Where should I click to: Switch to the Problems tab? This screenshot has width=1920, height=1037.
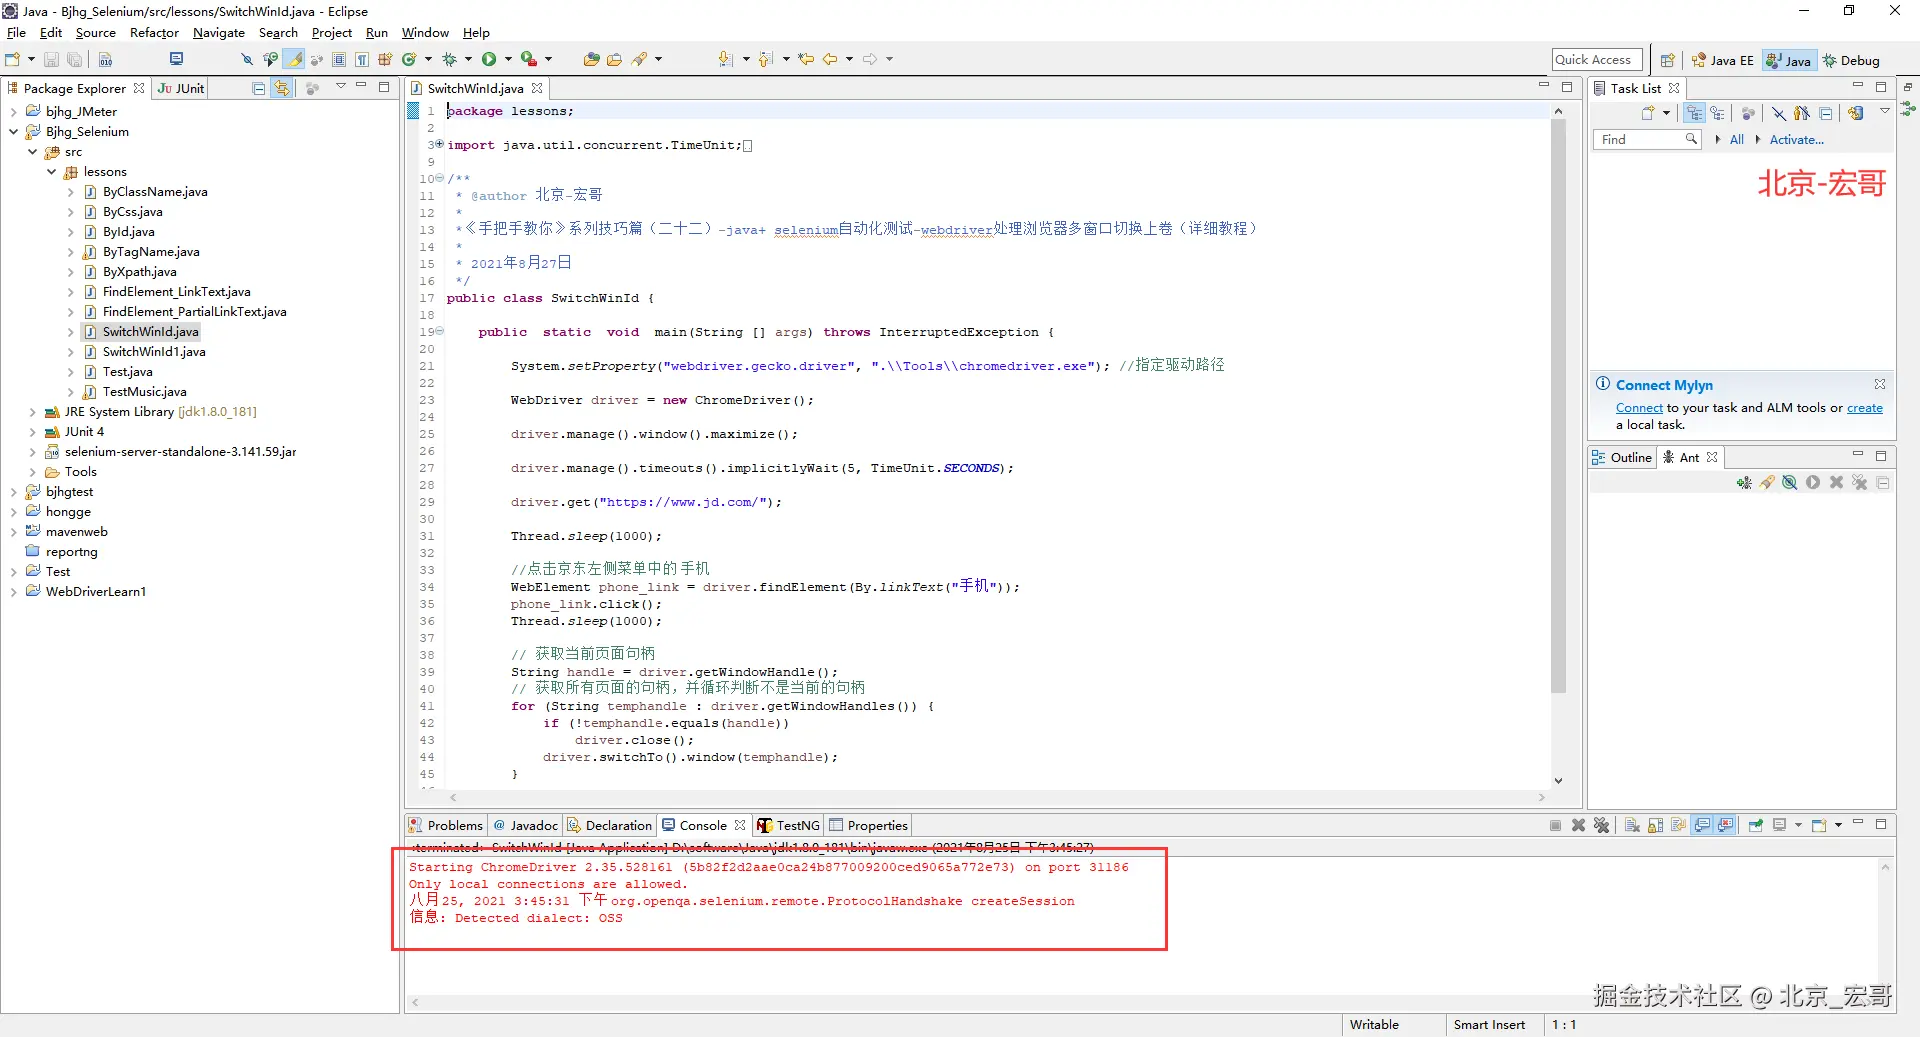[446, 825]
